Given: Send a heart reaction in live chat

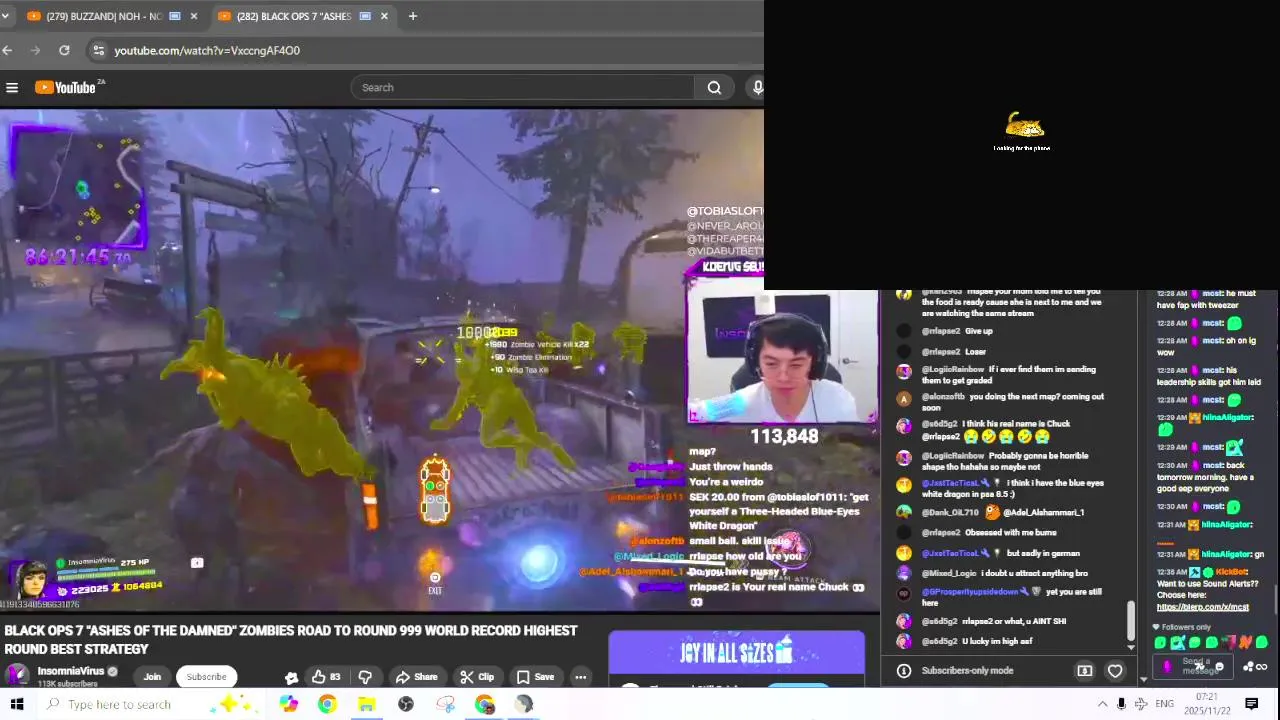Looking at the screenshot, I should tap(1115, 671).
